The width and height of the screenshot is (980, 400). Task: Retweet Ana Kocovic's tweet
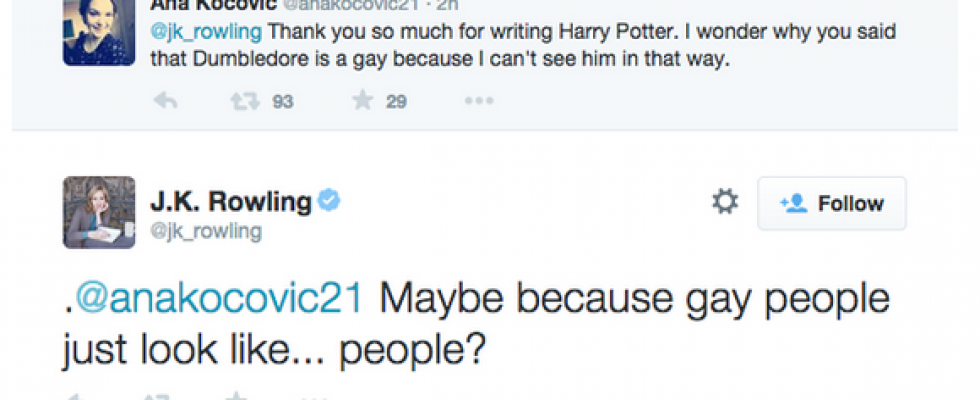coord(245,101)
